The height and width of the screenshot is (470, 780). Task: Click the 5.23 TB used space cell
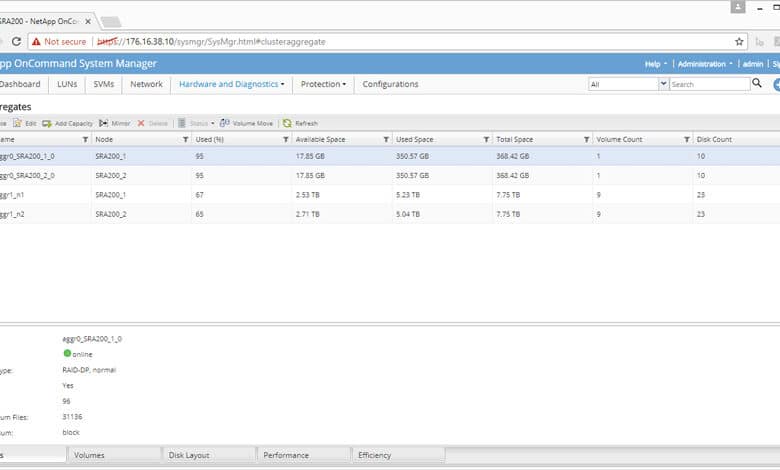408,195
